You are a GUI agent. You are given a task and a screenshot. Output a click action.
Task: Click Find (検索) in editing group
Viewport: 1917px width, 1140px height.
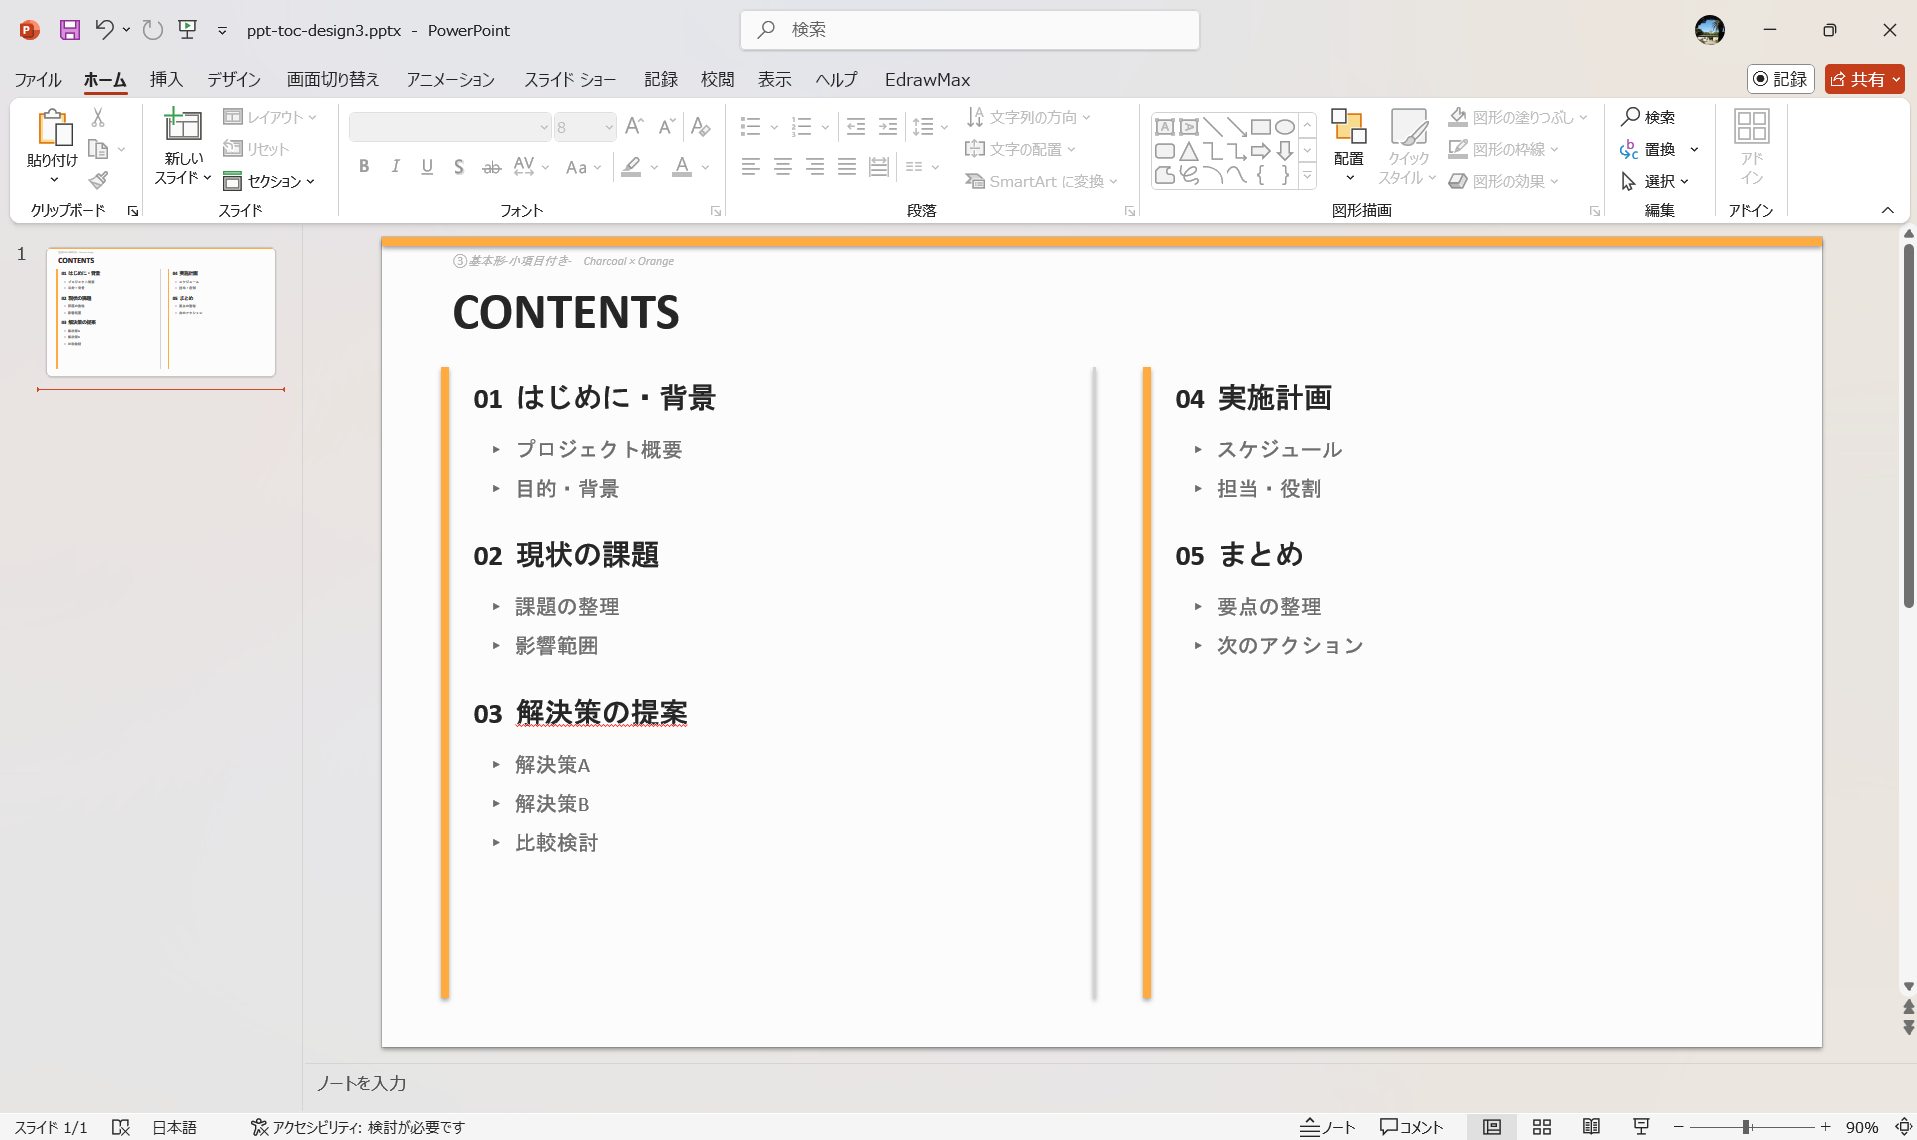coord(1648,117)
